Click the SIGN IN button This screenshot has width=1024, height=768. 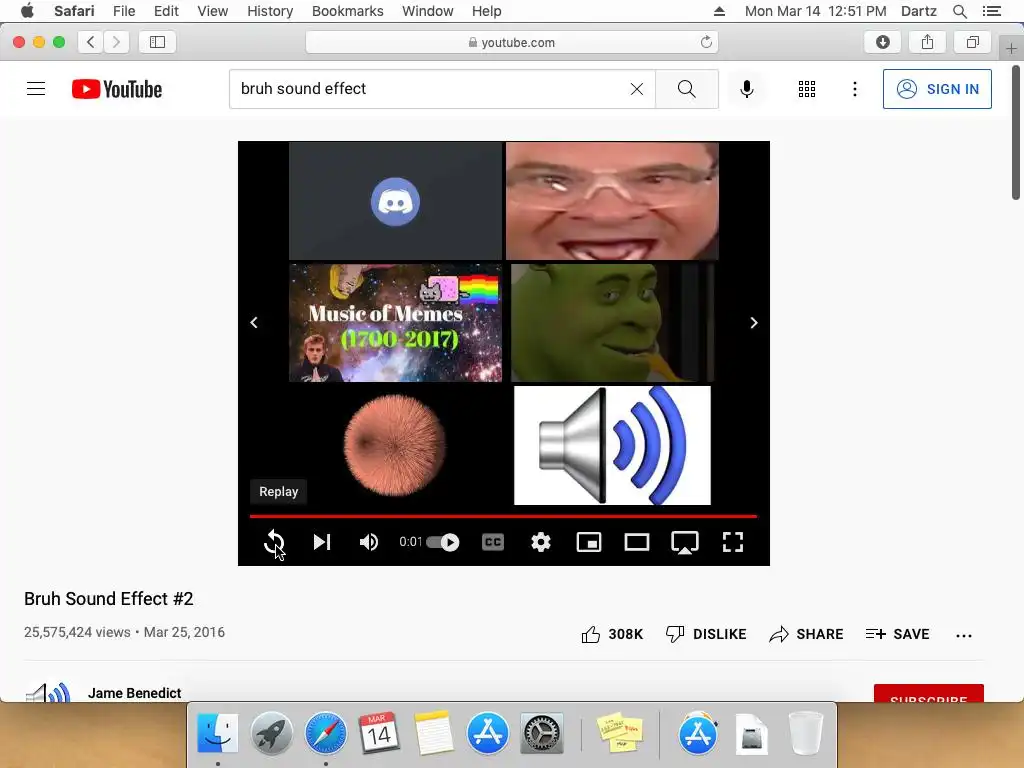coord(937,89)
